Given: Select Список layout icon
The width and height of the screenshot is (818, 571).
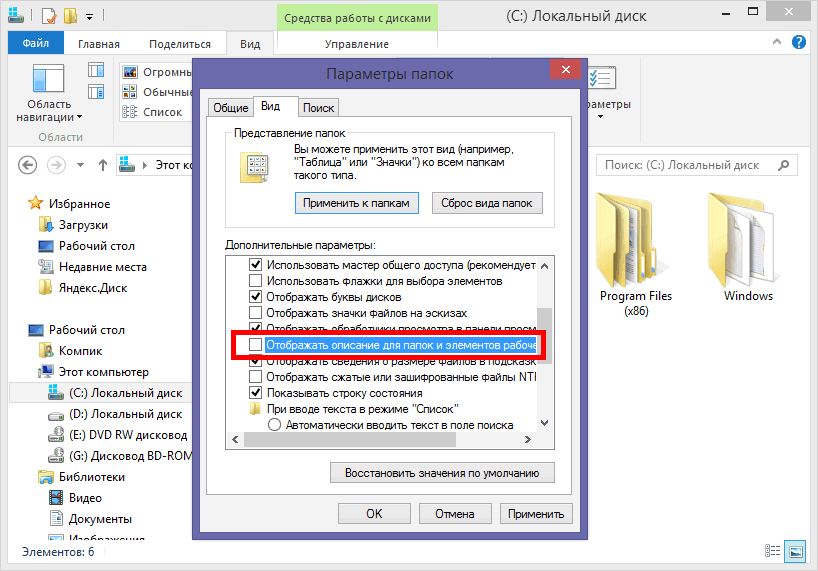Looking at the screenshot, I should tap(129, 112).
